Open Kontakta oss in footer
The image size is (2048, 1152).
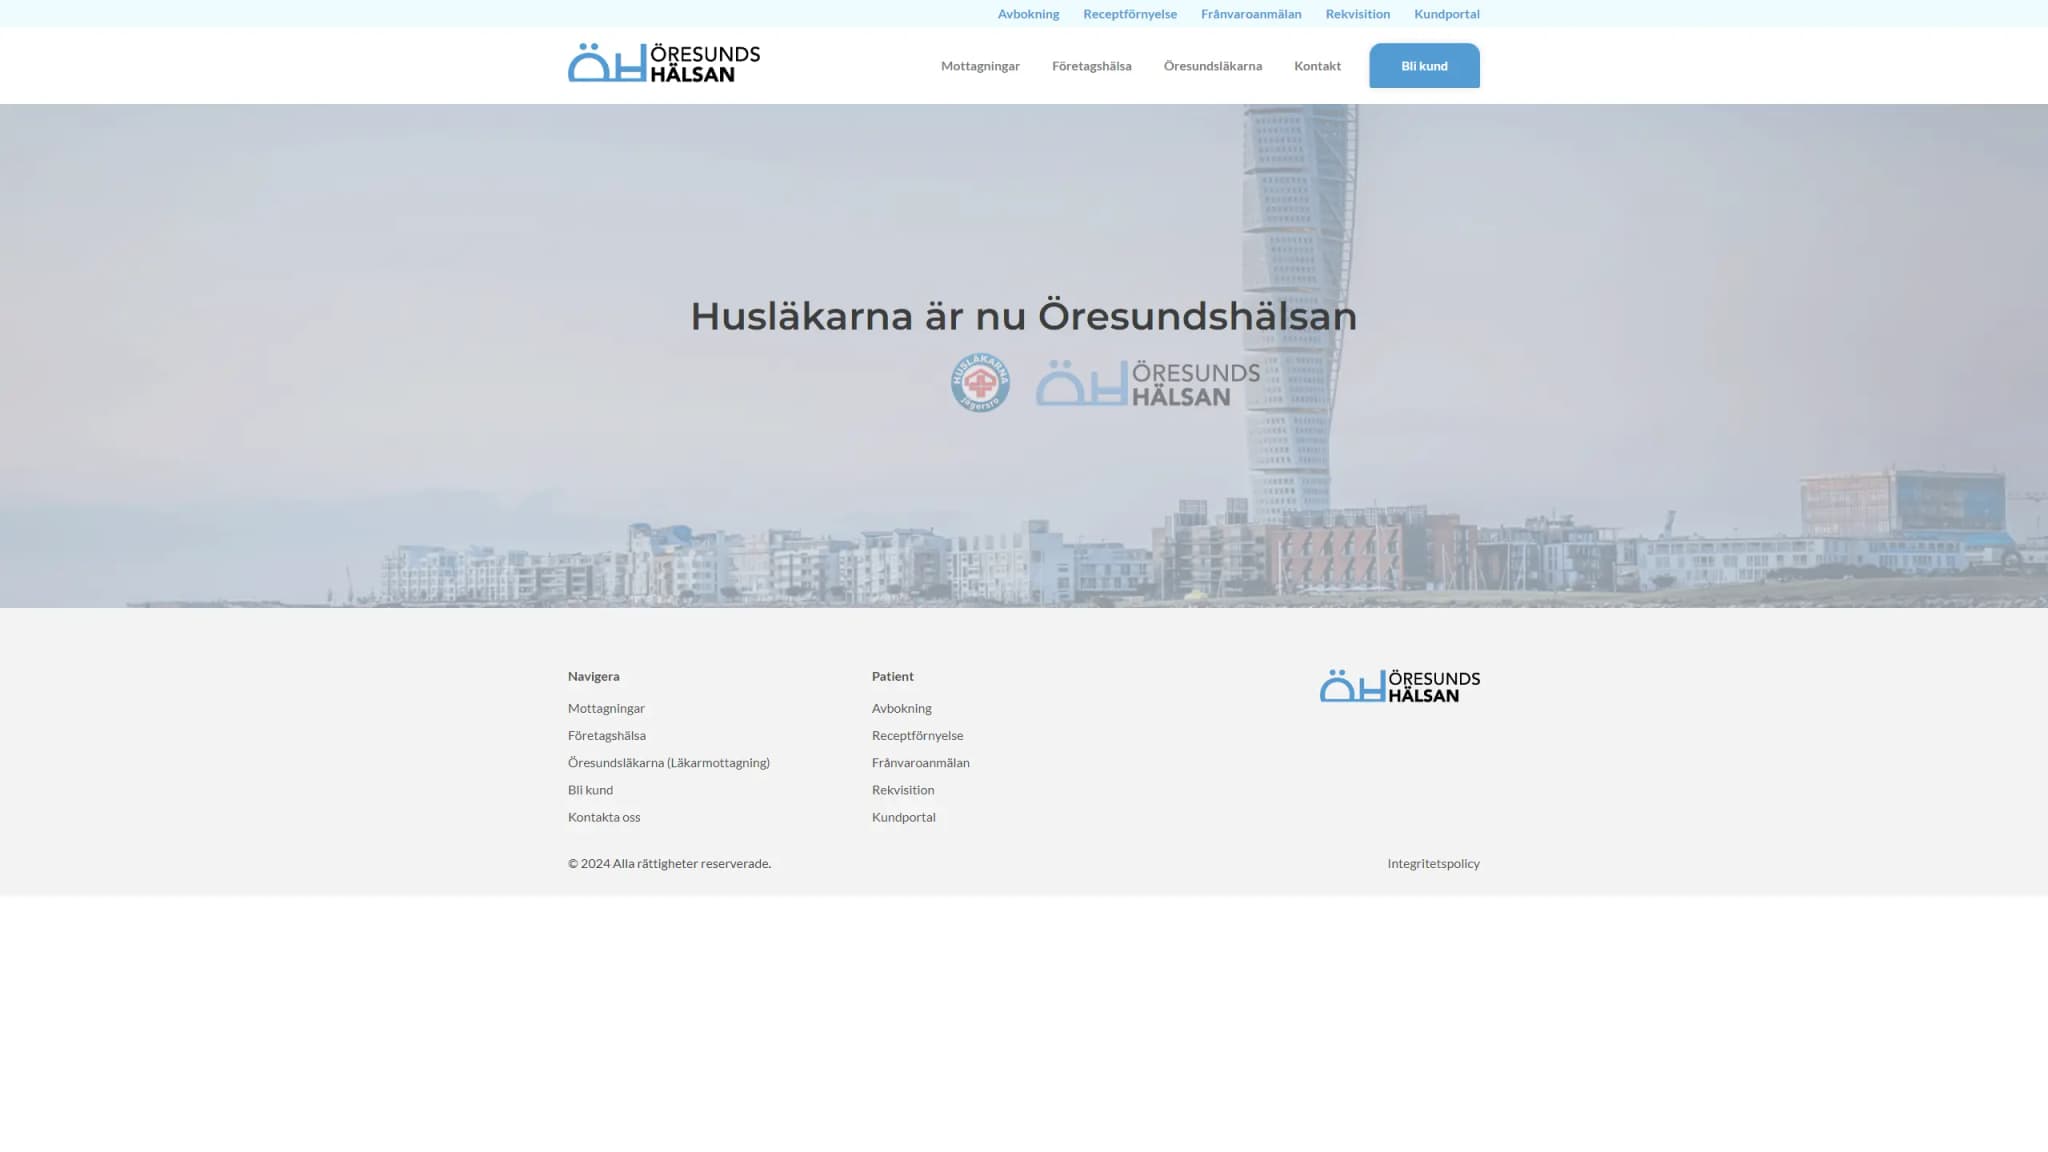604,817
